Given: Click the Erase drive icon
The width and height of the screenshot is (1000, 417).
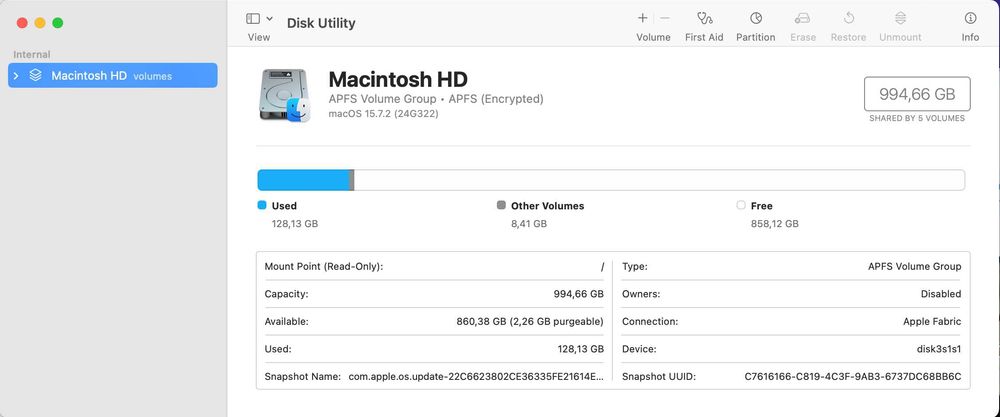Looking at the screenshot, I should 802,18.
